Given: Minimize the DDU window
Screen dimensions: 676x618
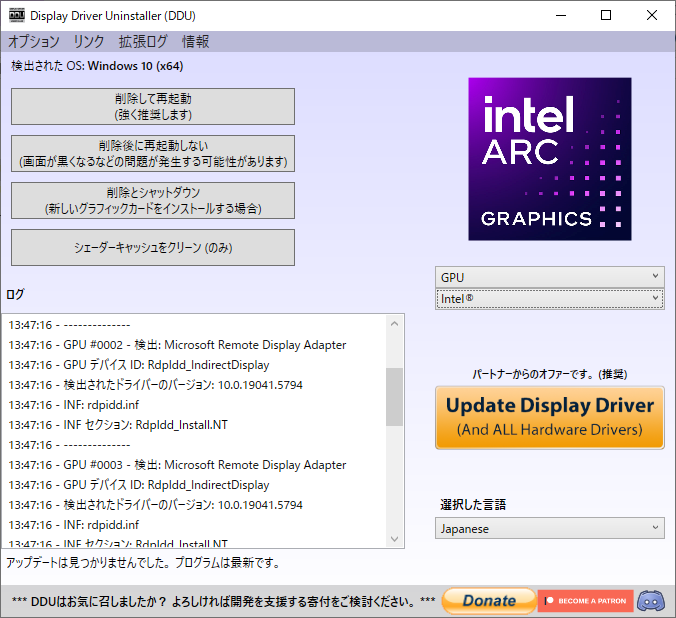Looking at the screenshot, I should point(561,16).
